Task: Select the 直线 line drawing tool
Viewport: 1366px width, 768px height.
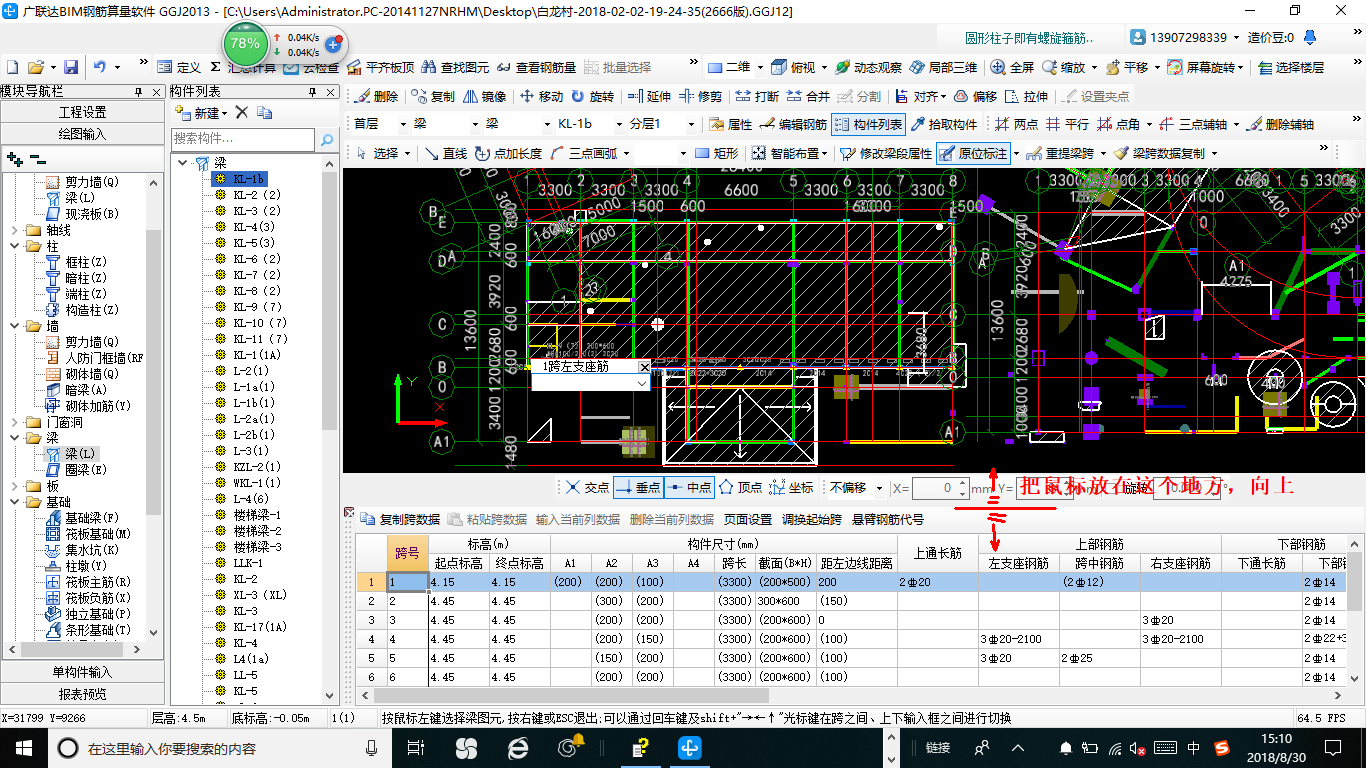Action: point(445,153)
